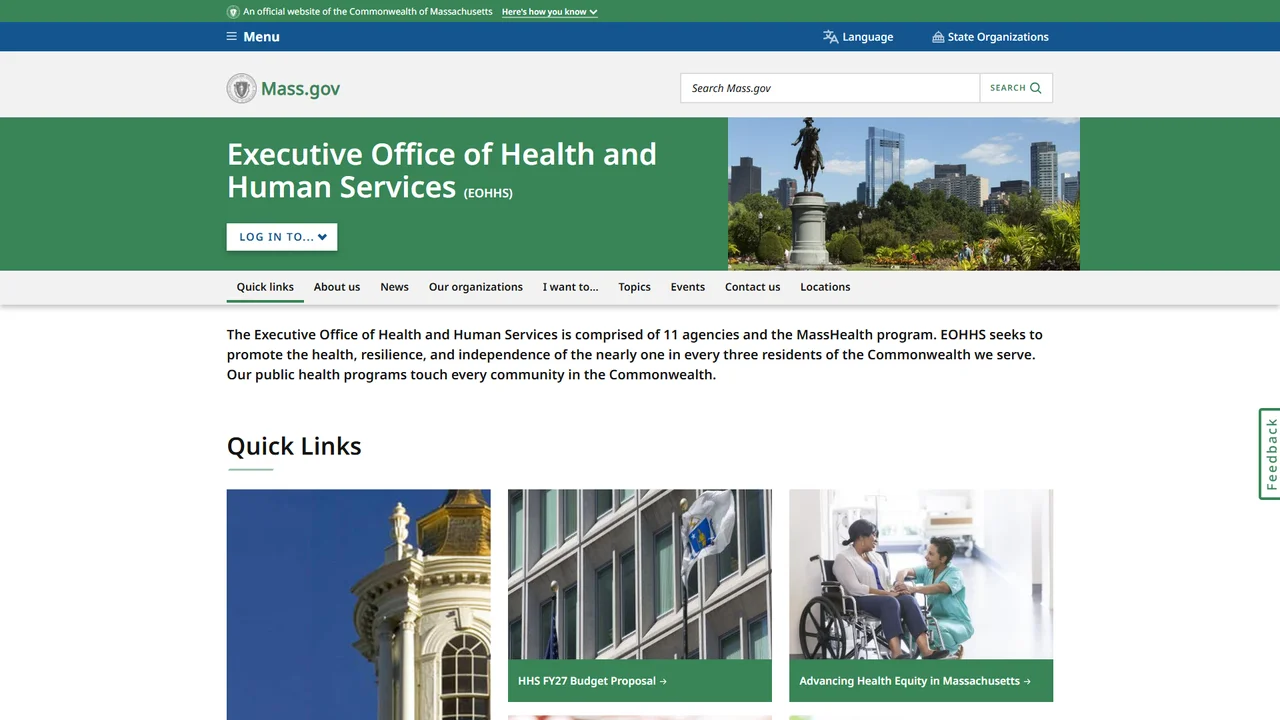Click the Language translate icon
Viewport: 1280px width, 720px height.
(x=831, y=37)
